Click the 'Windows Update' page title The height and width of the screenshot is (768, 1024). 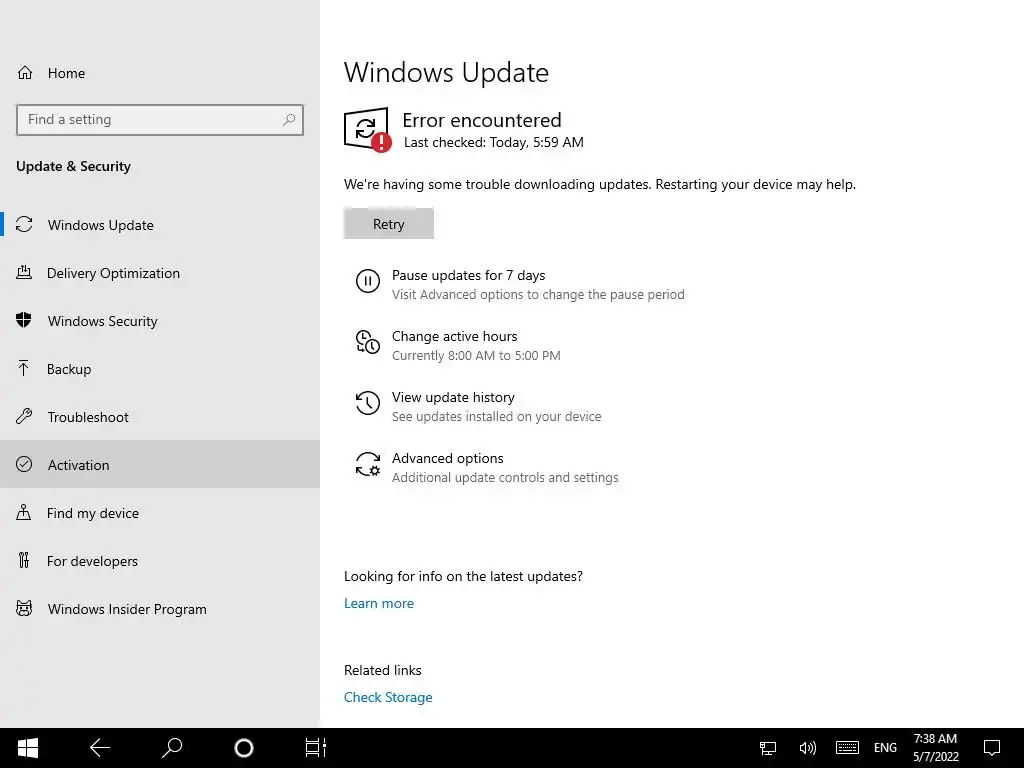click(x=446, y=72)
